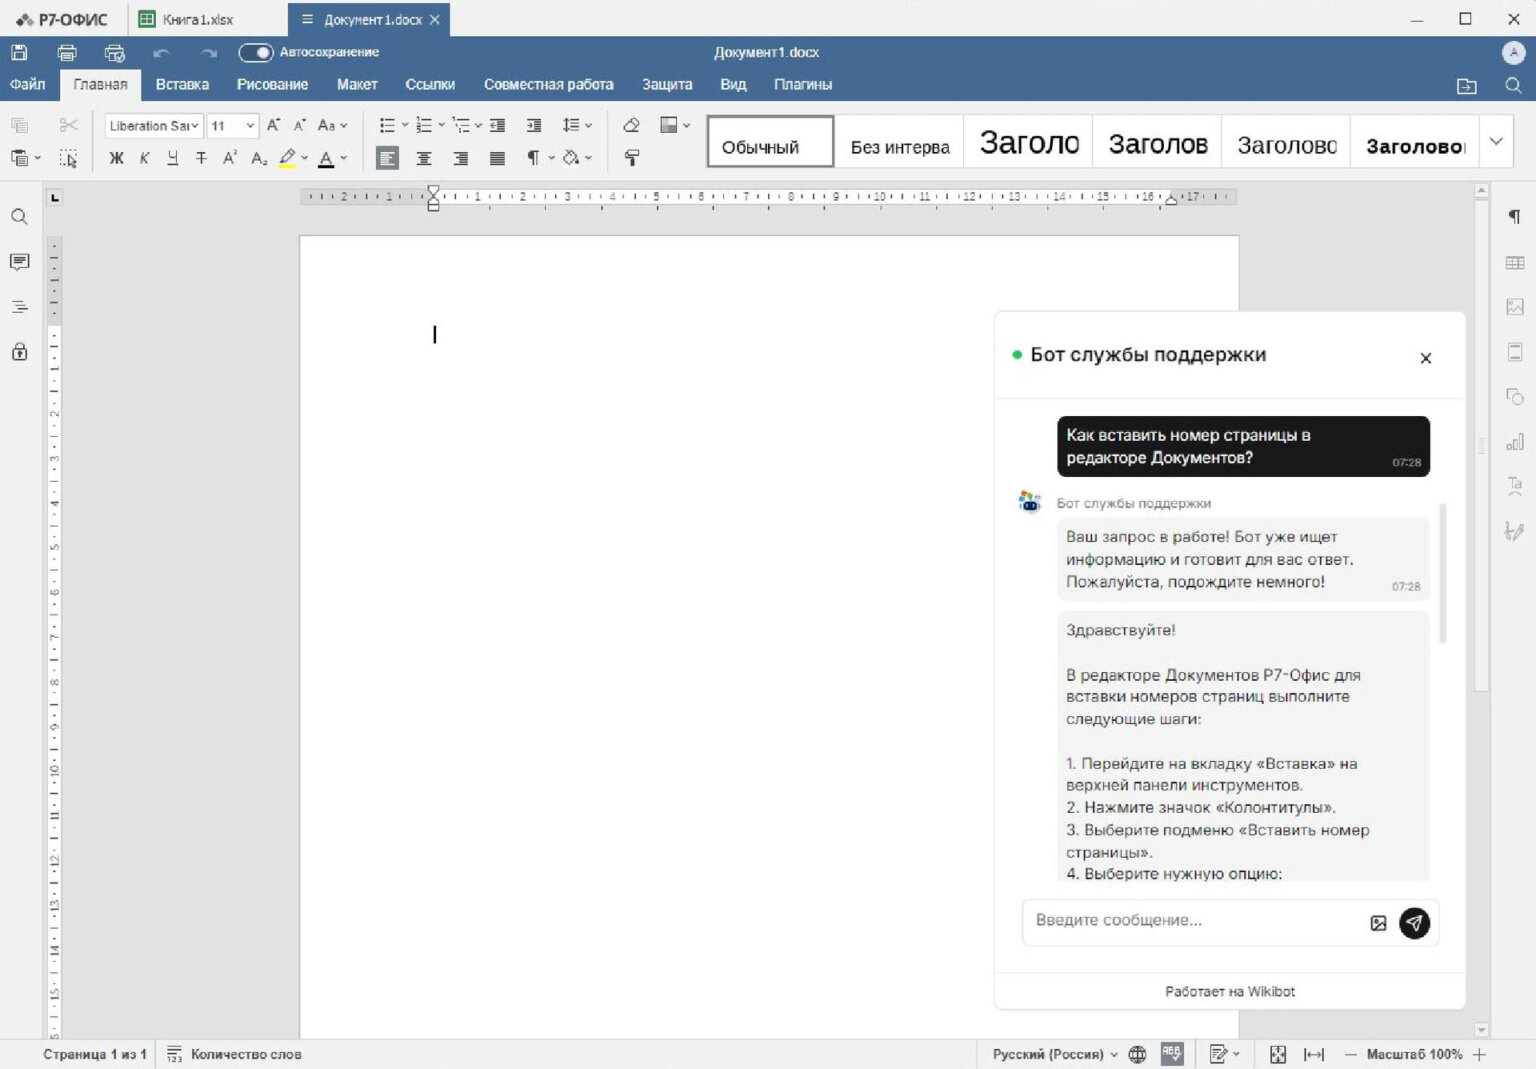Toggle bold formatting (Ж)
1536x1069 pixels.
(116, 158)
